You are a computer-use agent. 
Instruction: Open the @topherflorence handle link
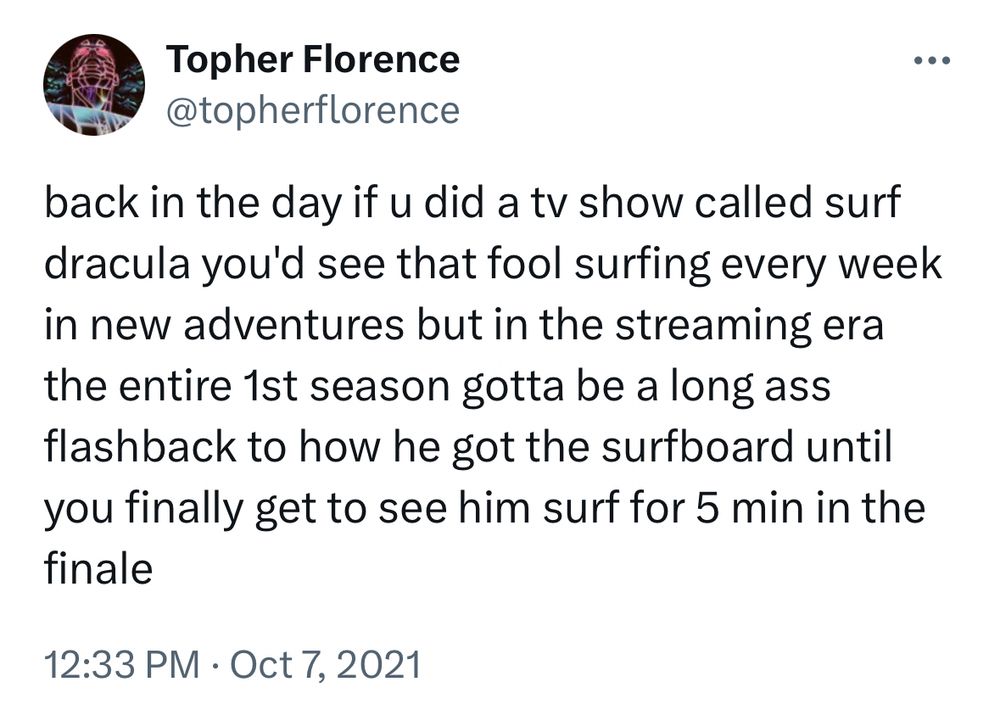click(314, 110)
